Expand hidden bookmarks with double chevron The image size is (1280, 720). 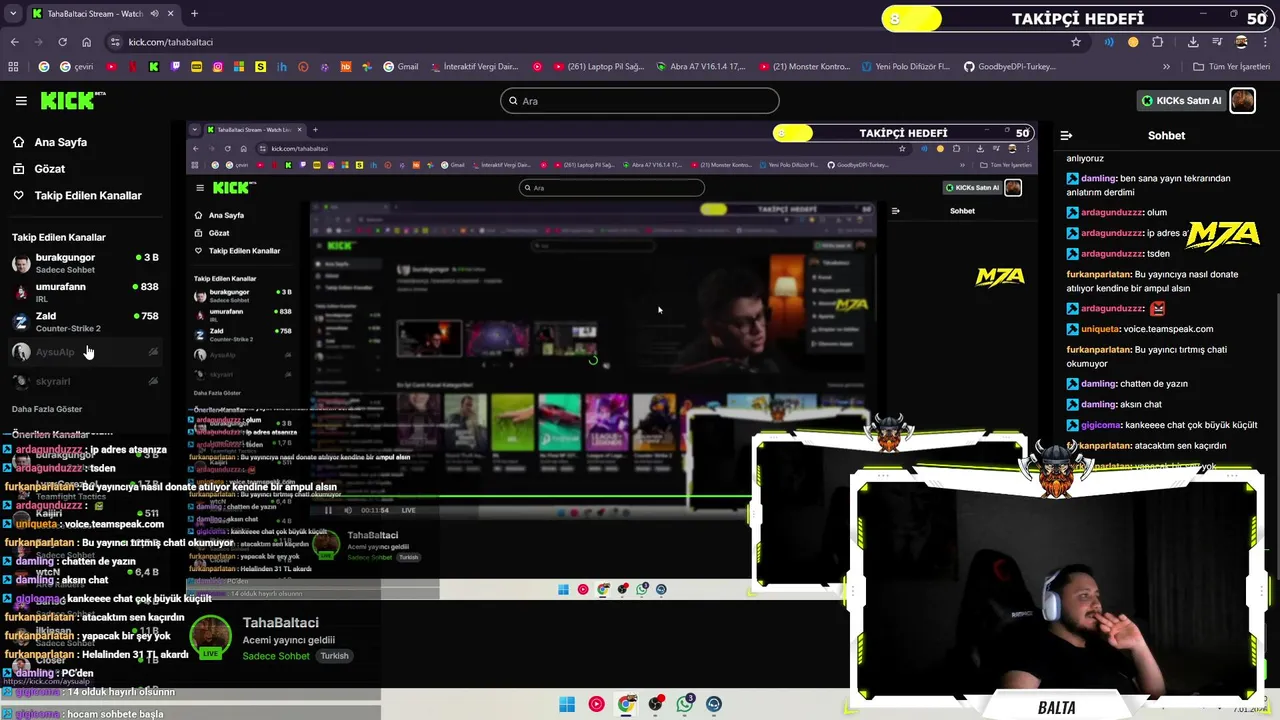1166,67
